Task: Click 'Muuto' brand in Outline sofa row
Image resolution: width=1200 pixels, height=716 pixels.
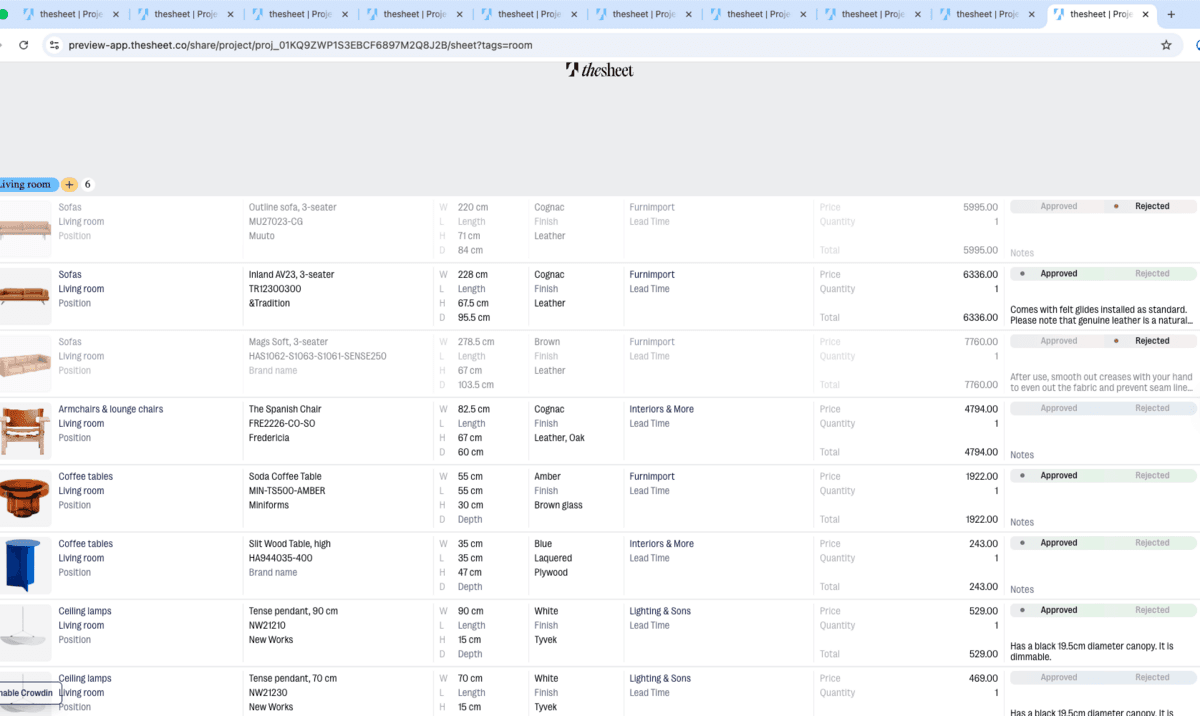Action: point(262,236)
